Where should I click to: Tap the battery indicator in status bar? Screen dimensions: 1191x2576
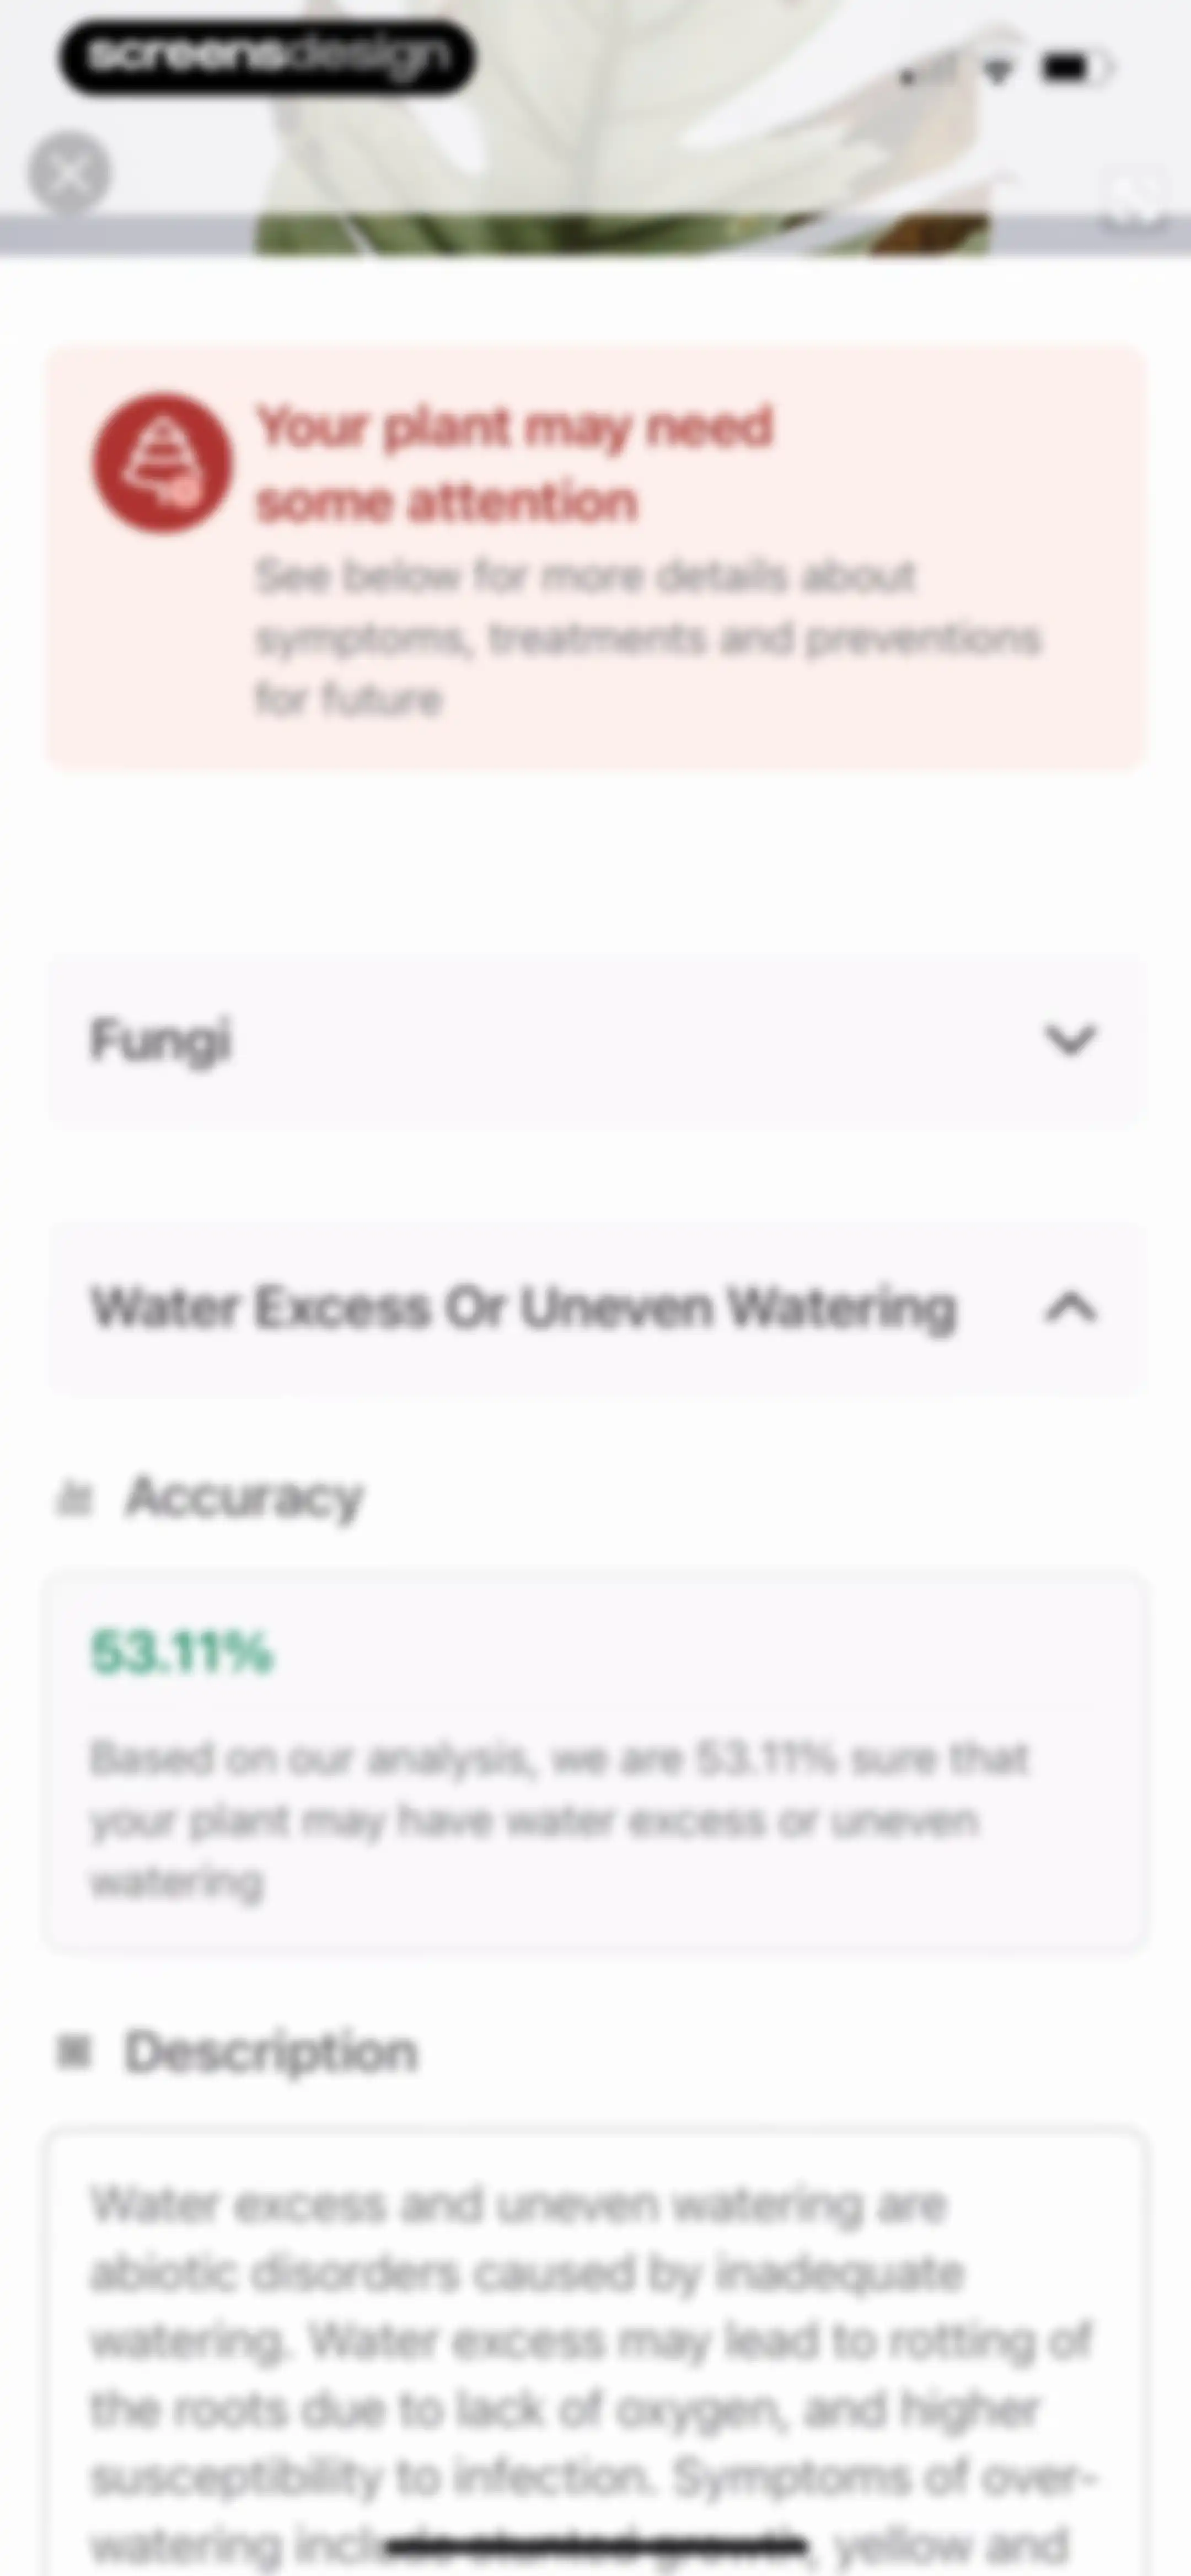pos(1076,68)
